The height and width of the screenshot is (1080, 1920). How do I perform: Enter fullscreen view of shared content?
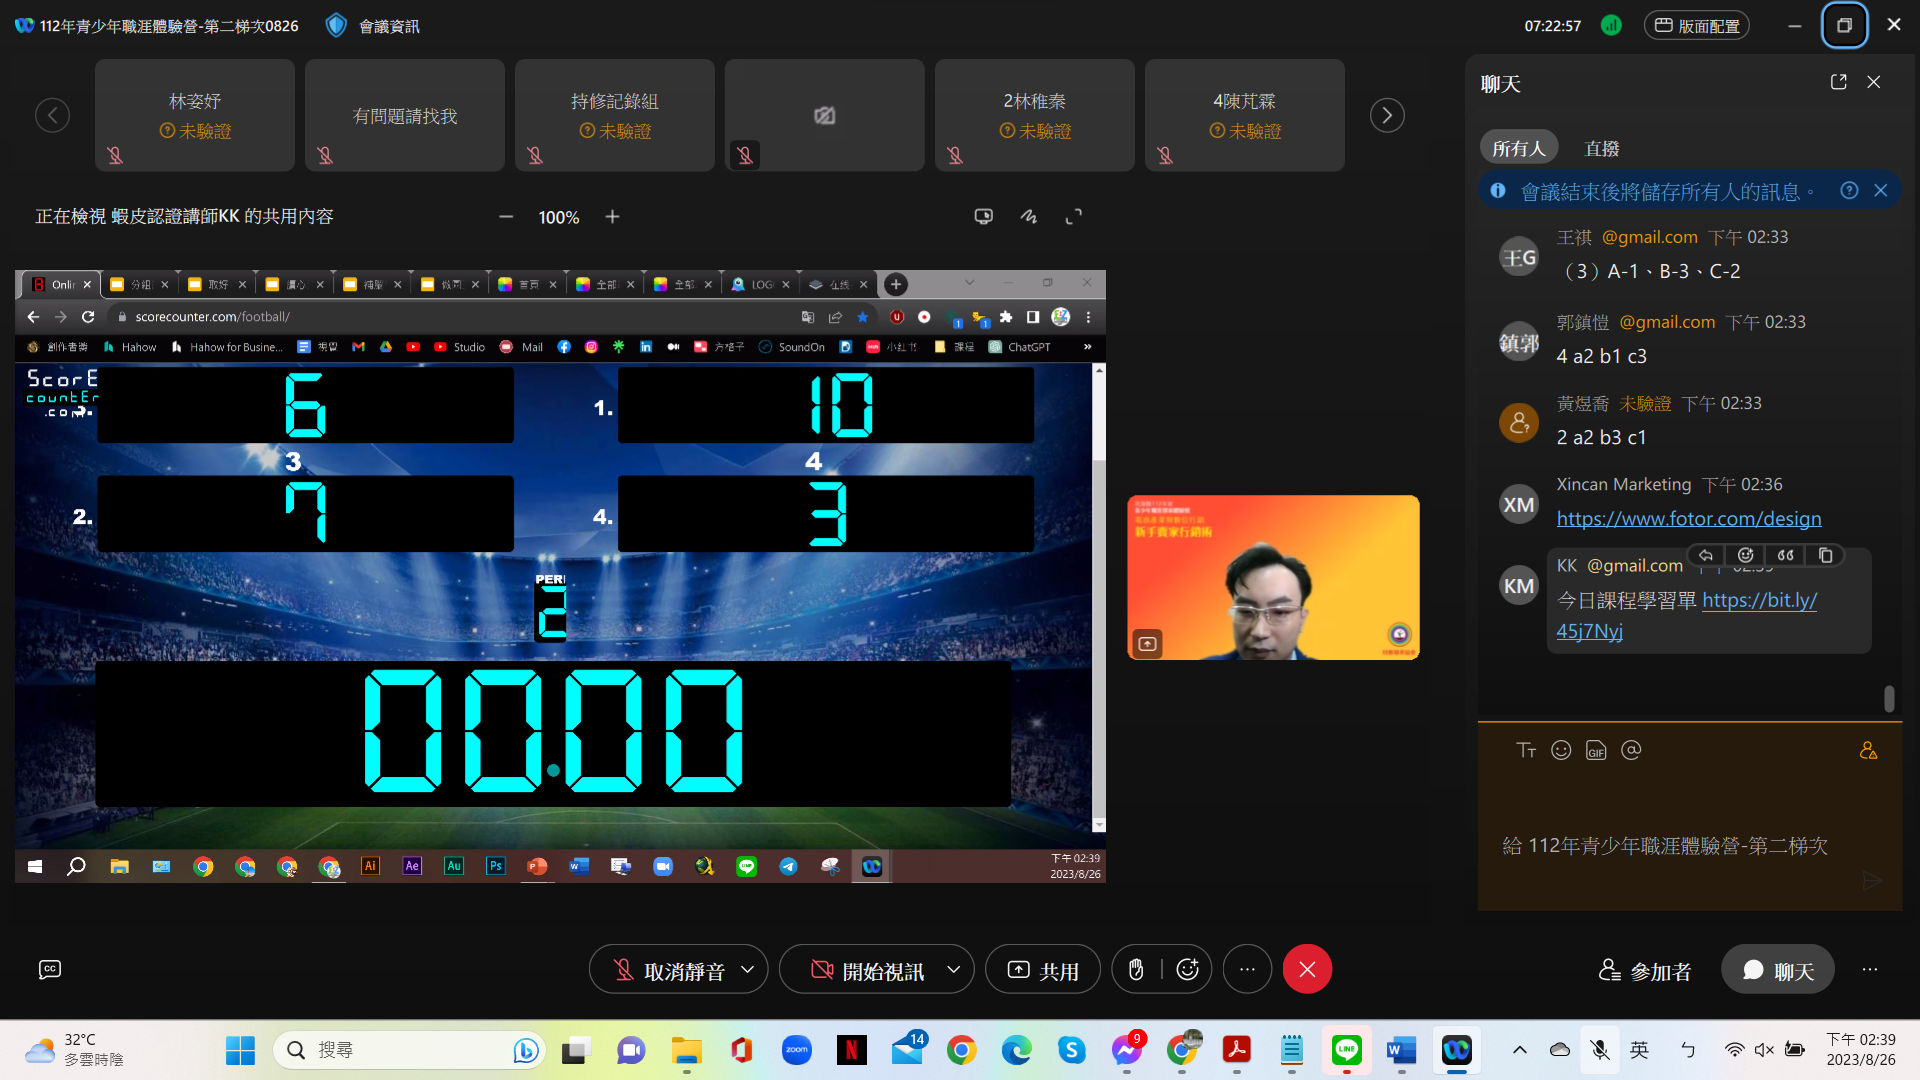(1073, 216)
